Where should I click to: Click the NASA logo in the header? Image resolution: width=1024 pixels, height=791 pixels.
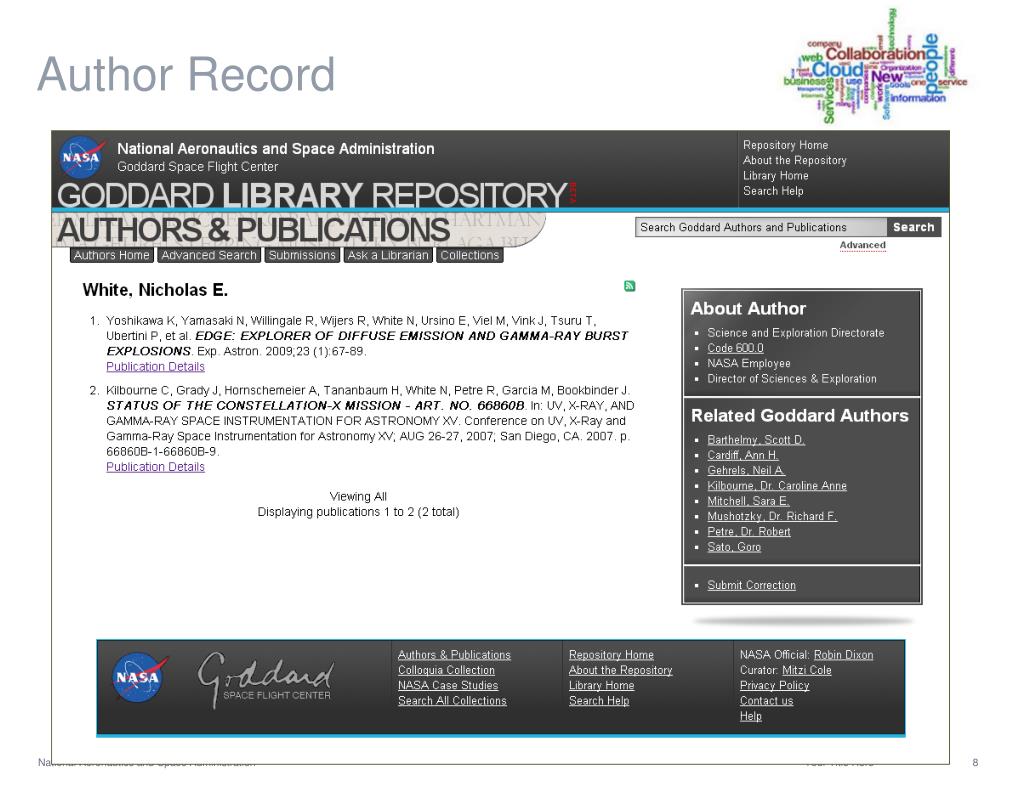click(x=82, y=157)
